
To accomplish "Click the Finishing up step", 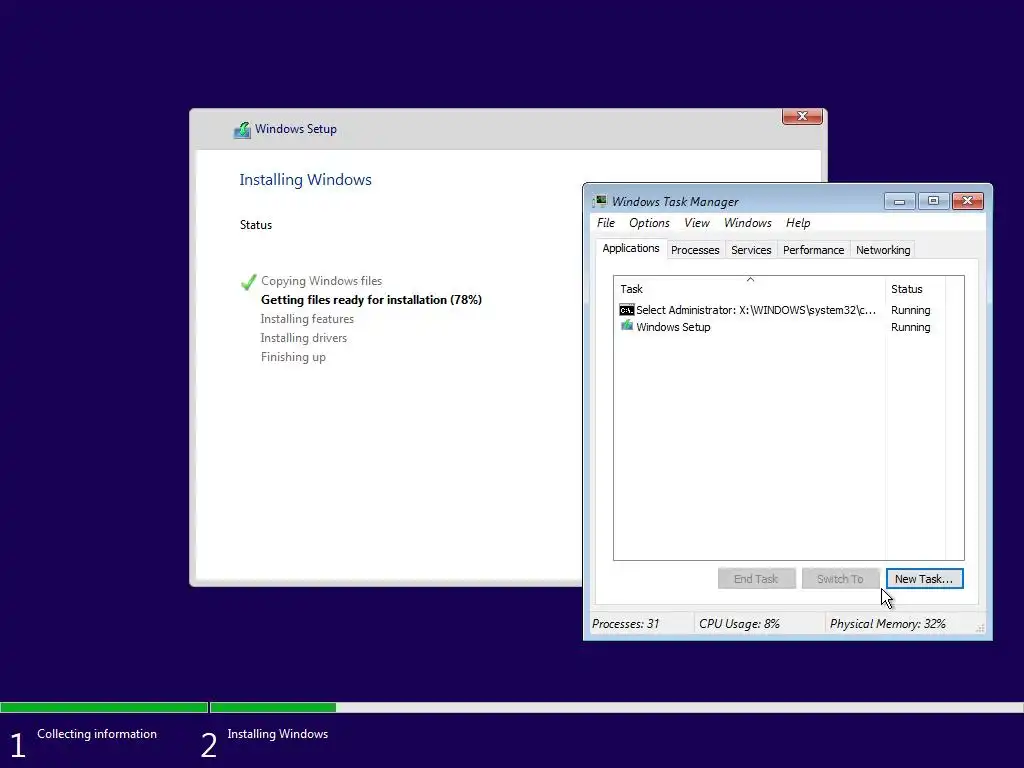I will tap(293, 357).
